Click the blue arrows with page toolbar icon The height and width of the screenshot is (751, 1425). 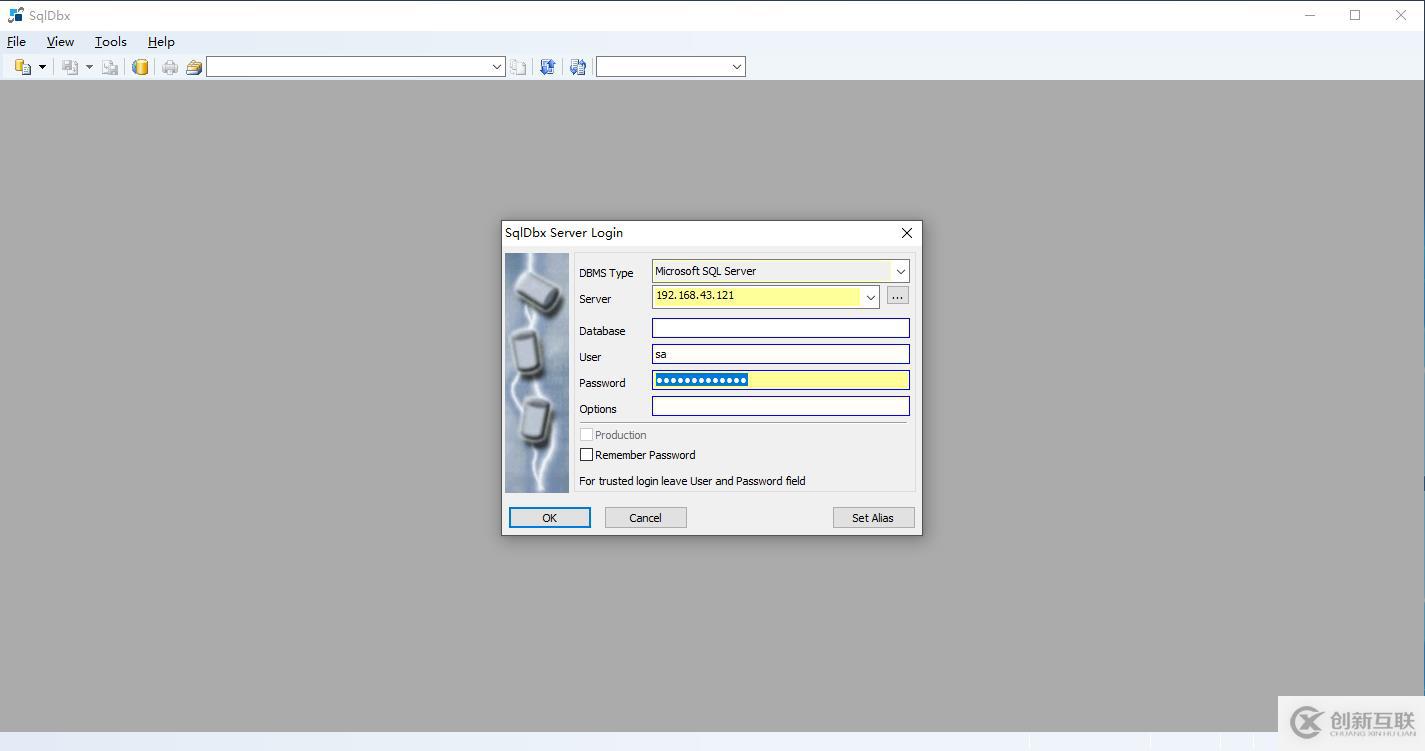point(577,67)
